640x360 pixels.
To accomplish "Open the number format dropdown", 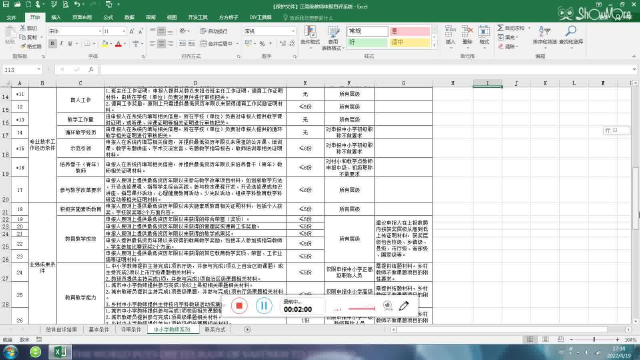I will [293, 31].
